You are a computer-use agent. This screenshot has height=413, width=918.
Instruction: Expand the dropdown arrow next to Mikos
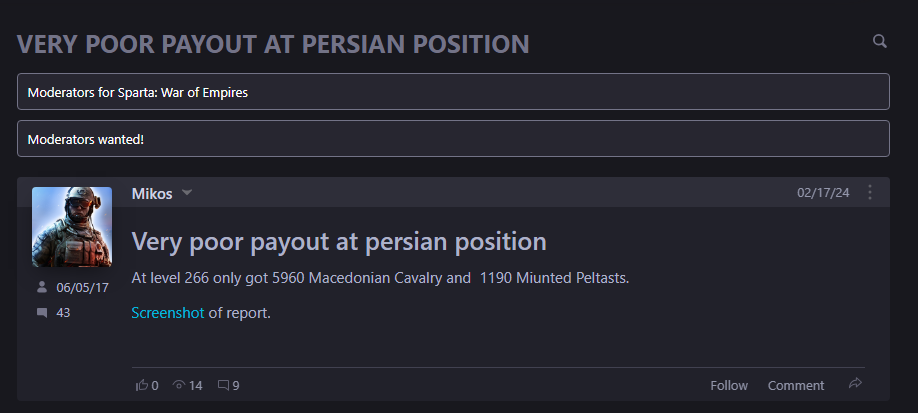click(187, 193)
